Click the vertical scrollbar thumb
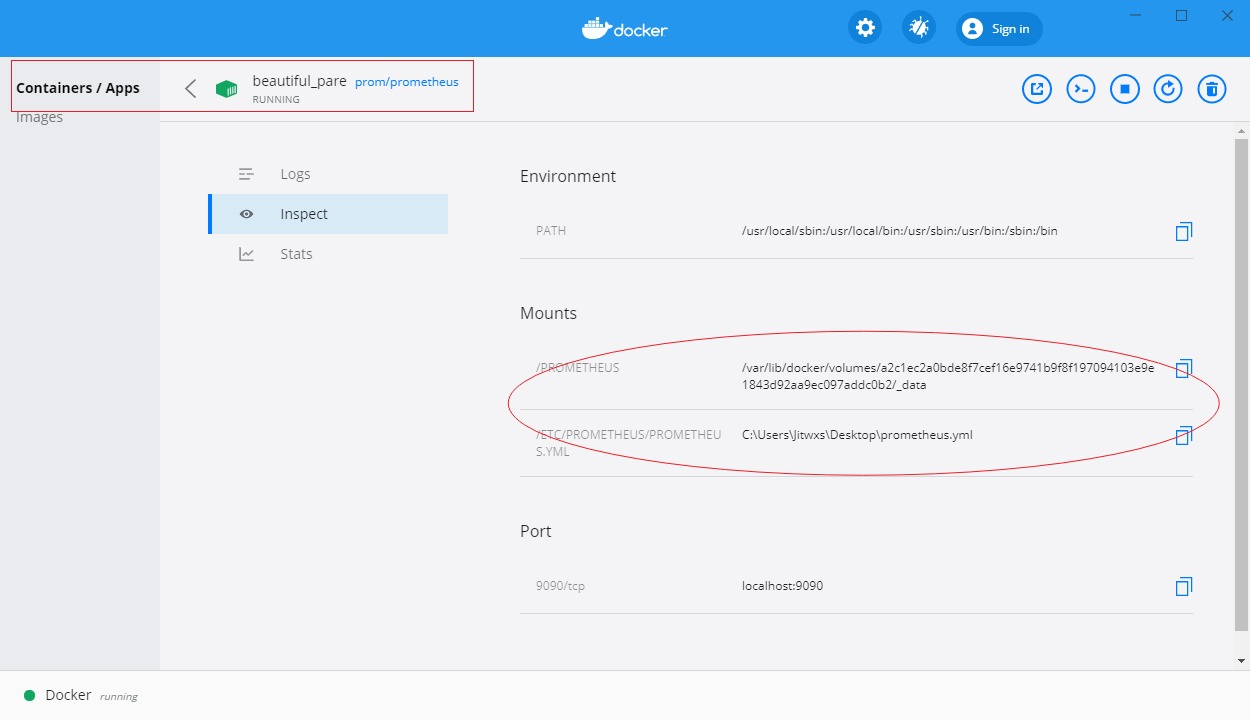Image resolution: width=1250 pixels, height=720 pixels. [x=1241, y=385]
